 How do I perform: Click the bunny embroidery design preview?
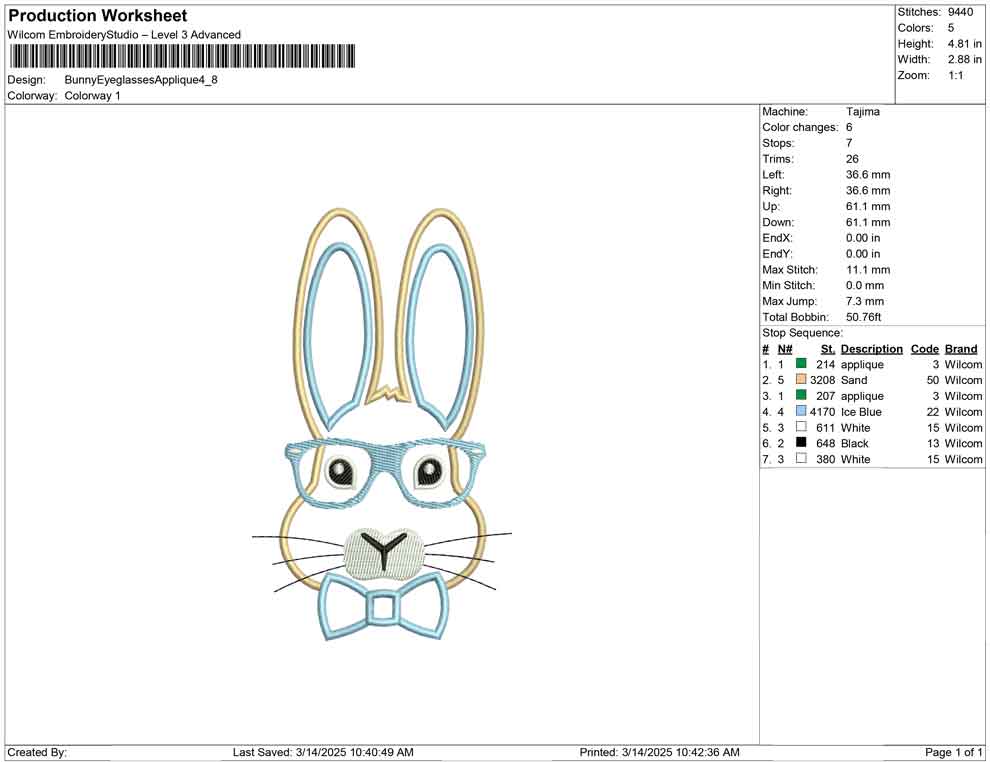(383, 424)
